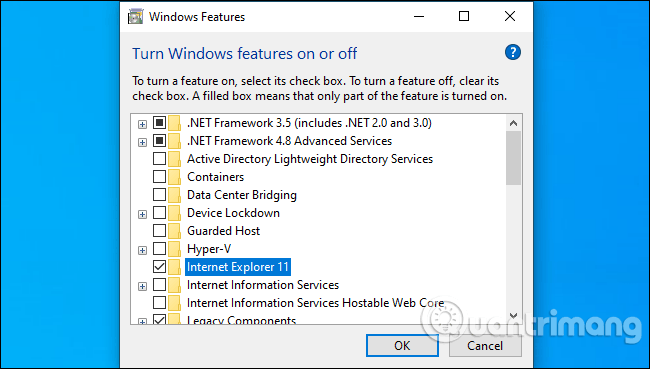Click the Cancel button
This screenshot has width=650, height=369.
click(485, 345)
